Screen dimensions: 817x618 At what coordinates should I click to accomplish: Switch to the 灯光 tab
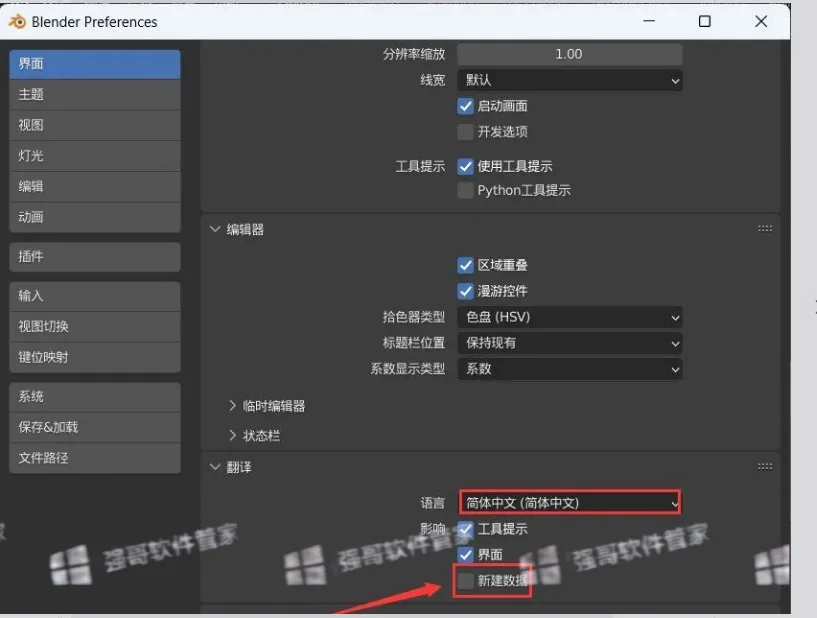pyautogui.click(x=95, y=156)
